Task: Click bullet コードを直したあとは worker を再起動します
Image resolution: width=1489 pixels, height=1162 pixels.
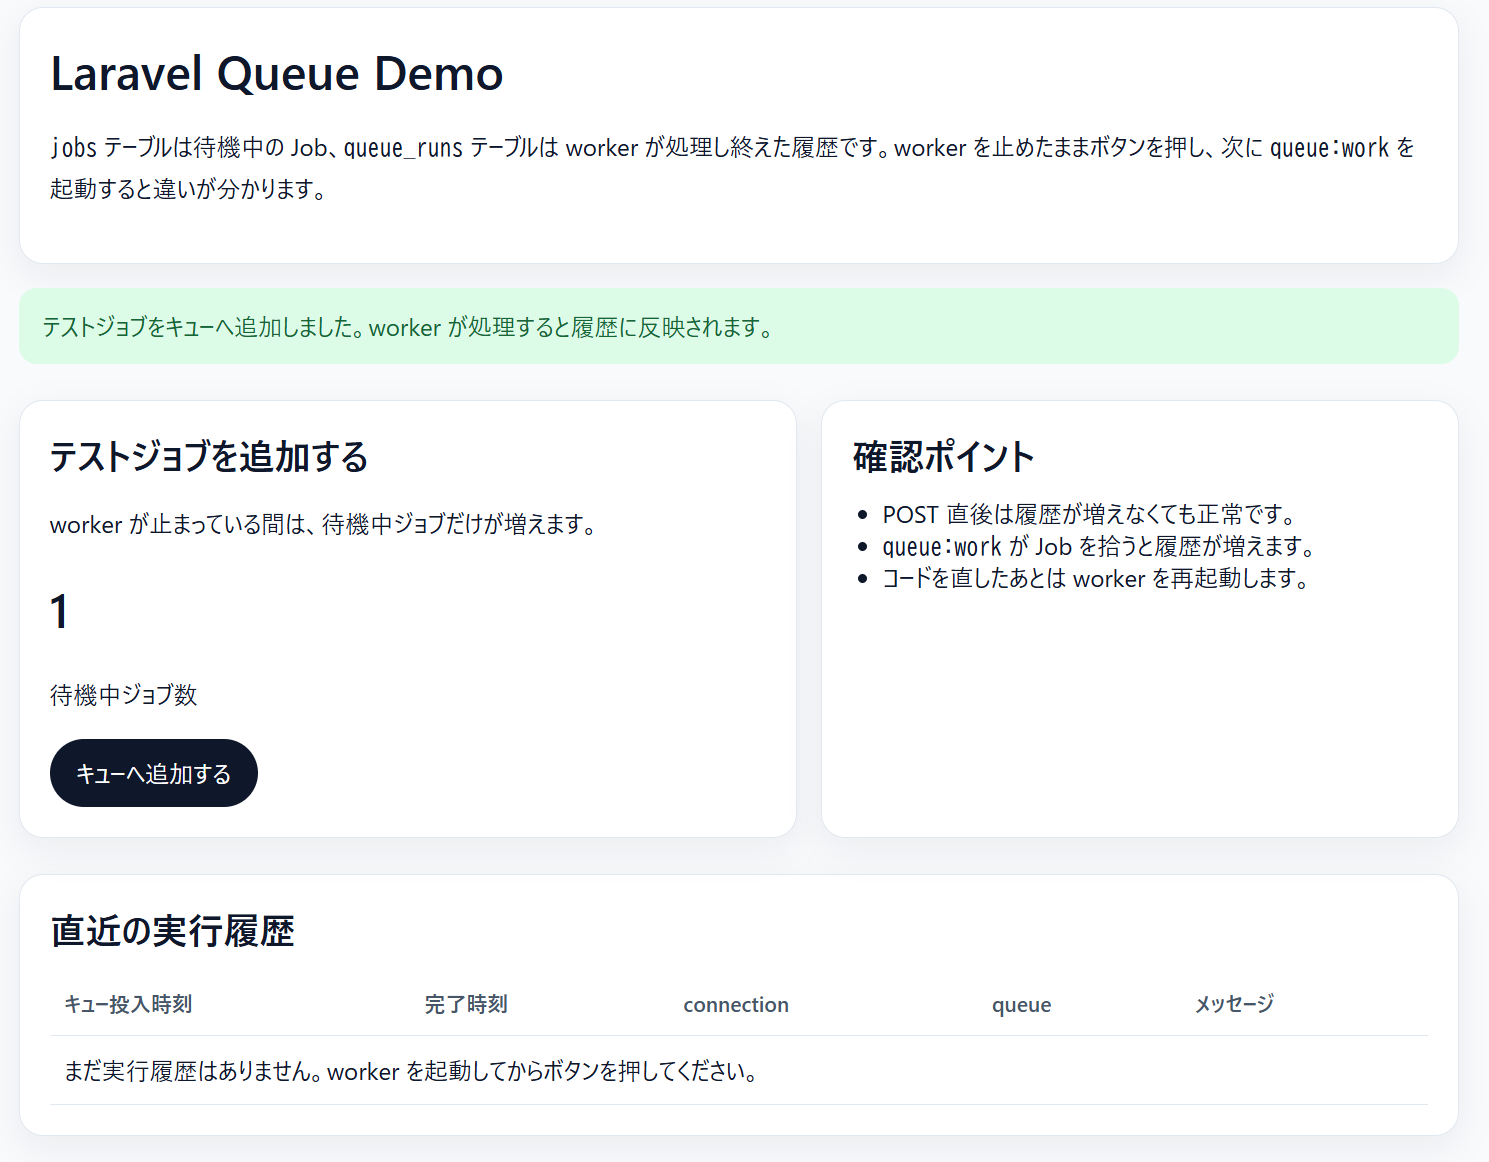Action: pos(1096,579)
